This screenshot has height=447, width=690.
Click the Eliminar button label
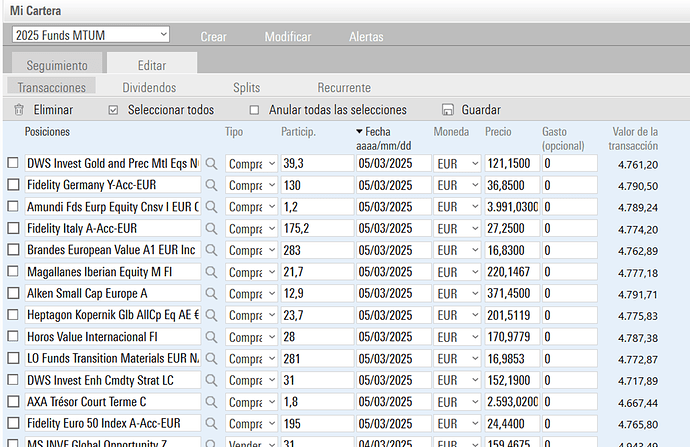pyautogui.click(x=53, y=110)
